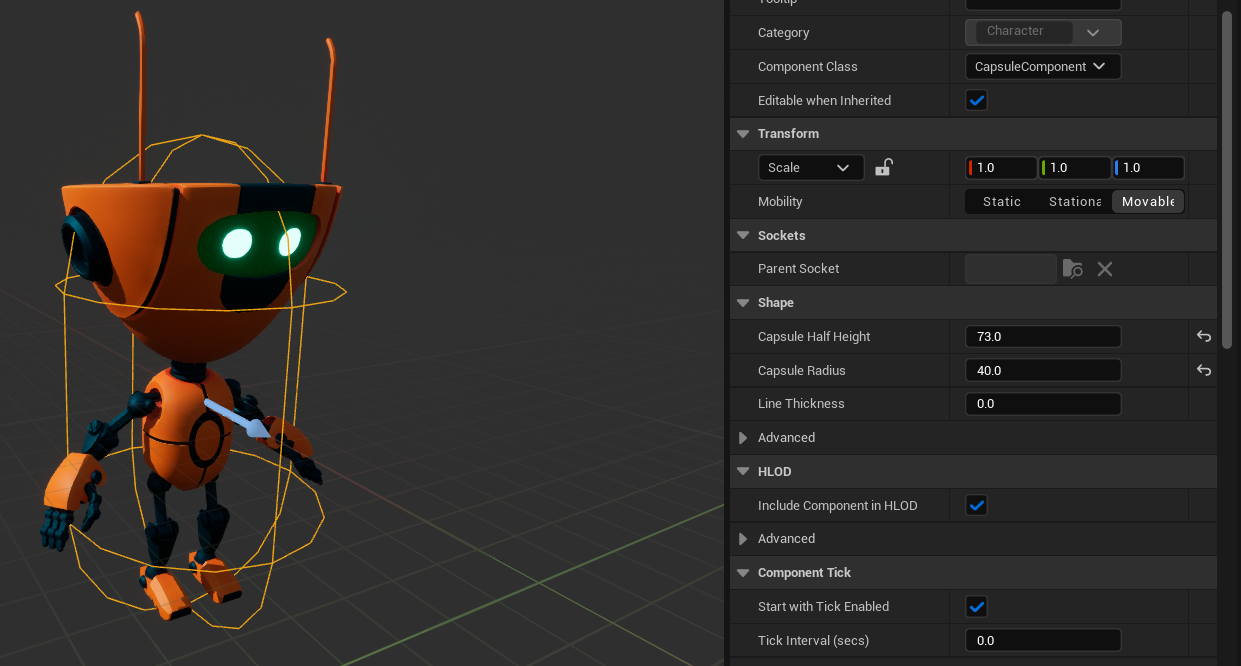Open the Category dropdown
This screenshot has width=1241, height=666.
1043,32
